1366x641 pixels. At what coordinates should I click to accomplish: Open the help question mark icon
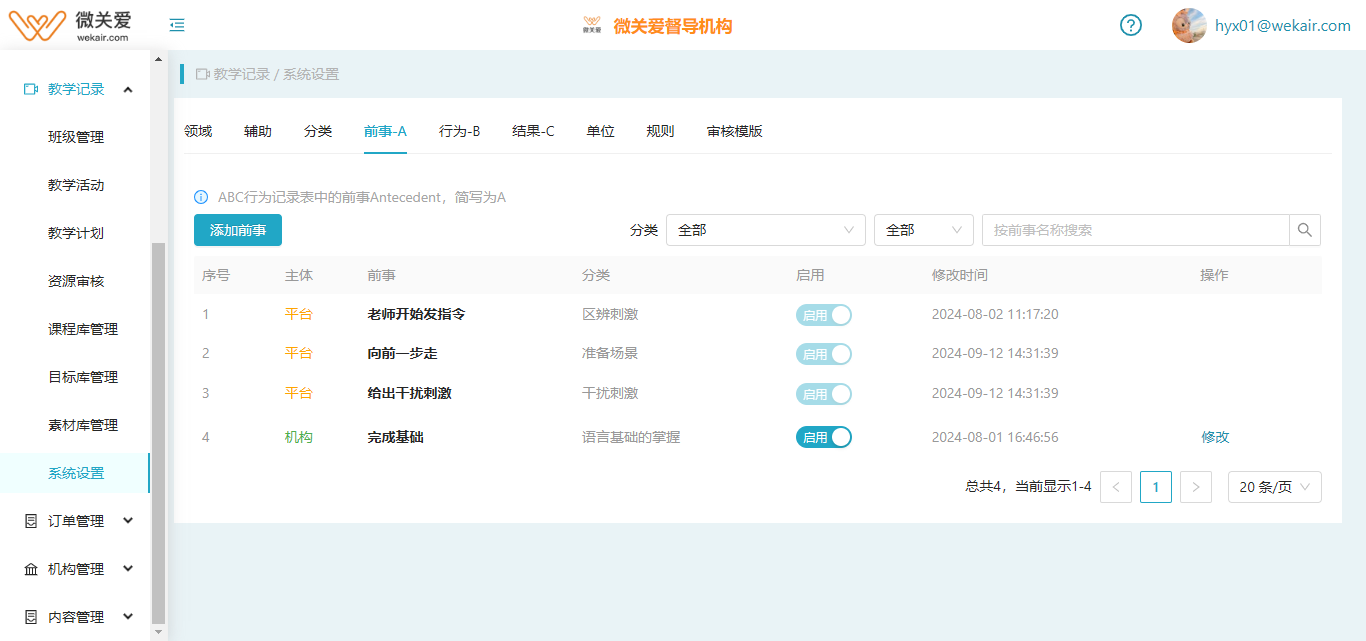(1130, 25)
